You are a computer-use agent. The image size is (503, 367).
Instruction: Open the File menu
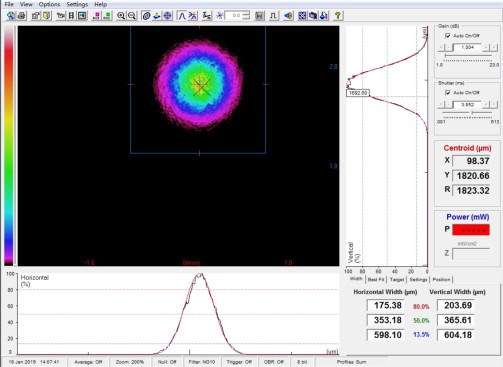tap(9, 4)
